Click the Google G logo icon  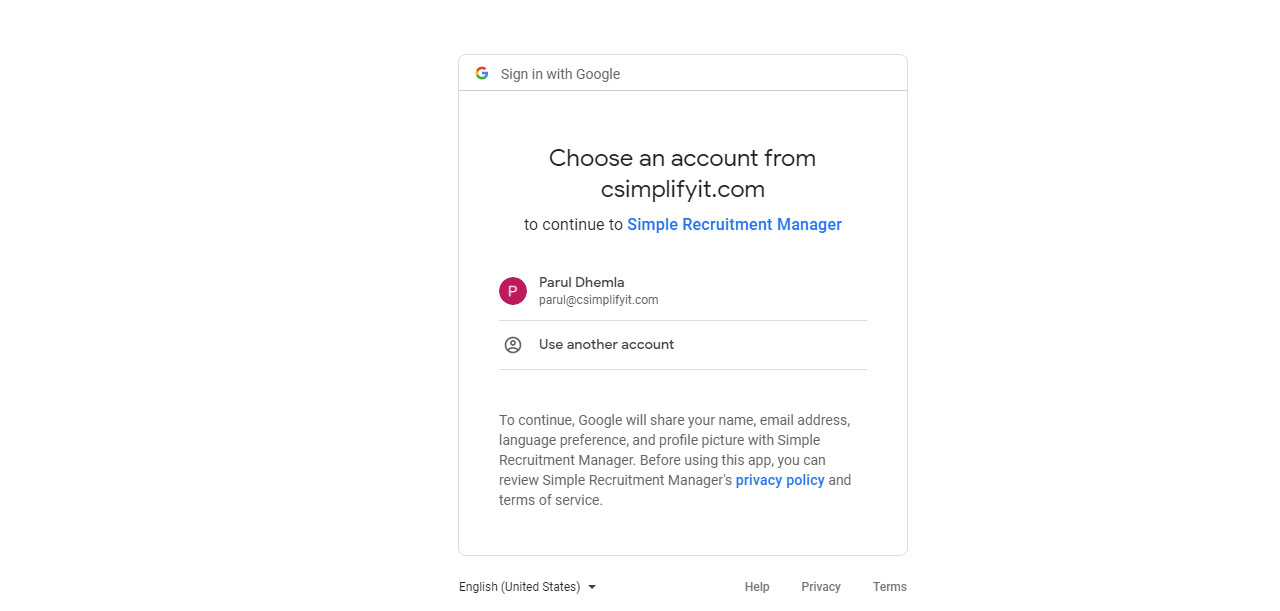click(x=482, y=73)
